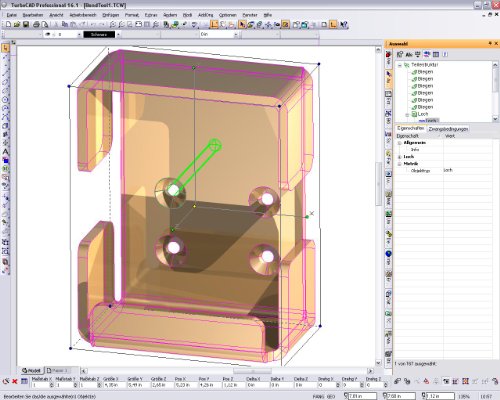This screenshot has height=400, width=500.
Task: Select the Teilestruktur root item
Action: point(424,65)
